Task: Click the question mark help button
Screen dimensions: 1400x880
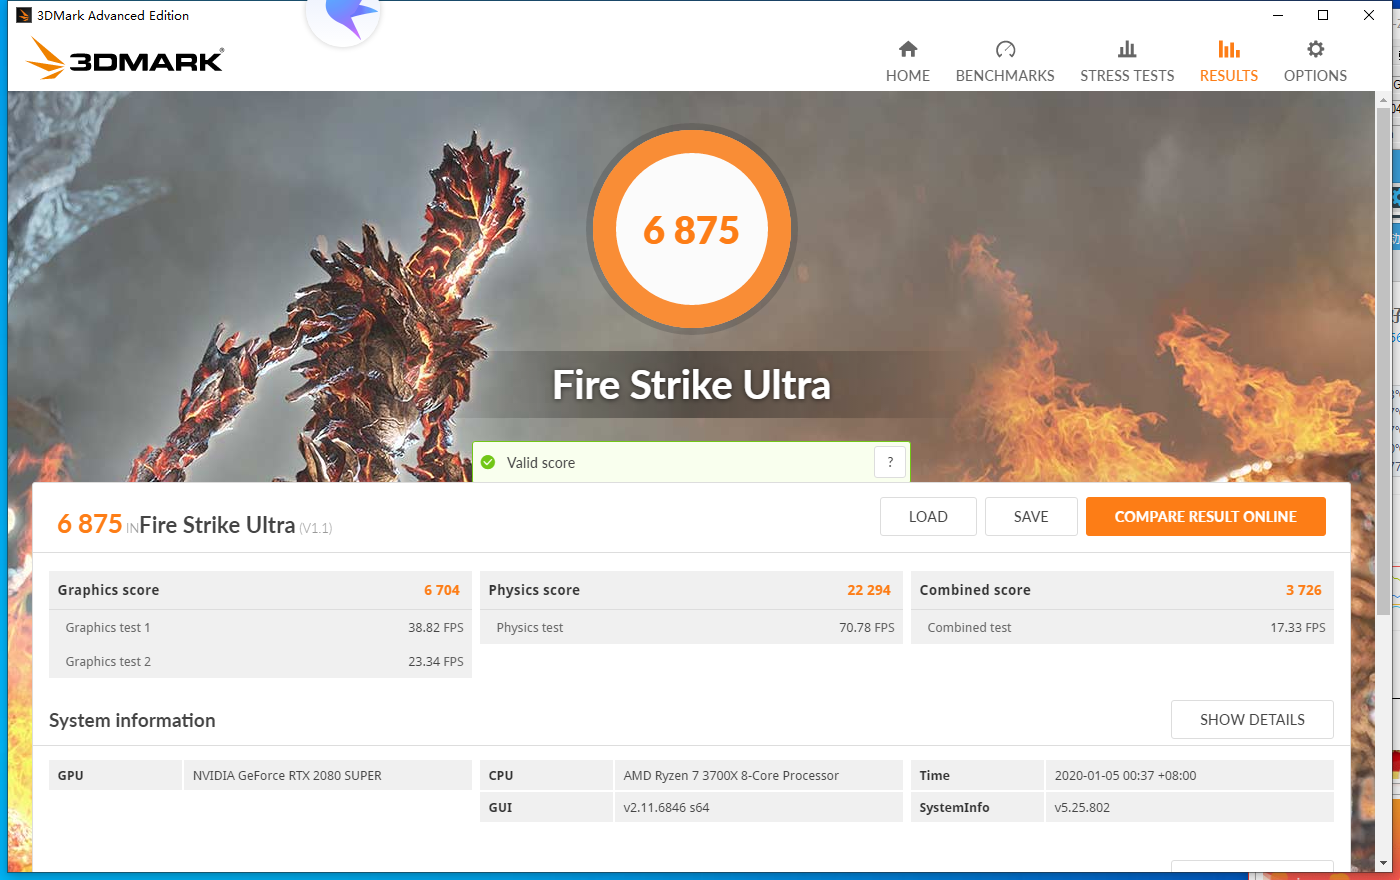Action: tap(890, 462)
